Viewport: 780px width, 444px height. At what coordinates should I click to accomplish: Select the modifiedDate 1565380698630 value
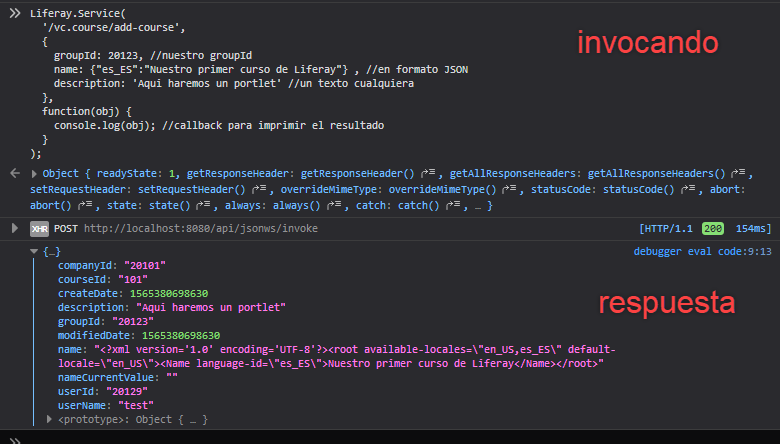181,336
